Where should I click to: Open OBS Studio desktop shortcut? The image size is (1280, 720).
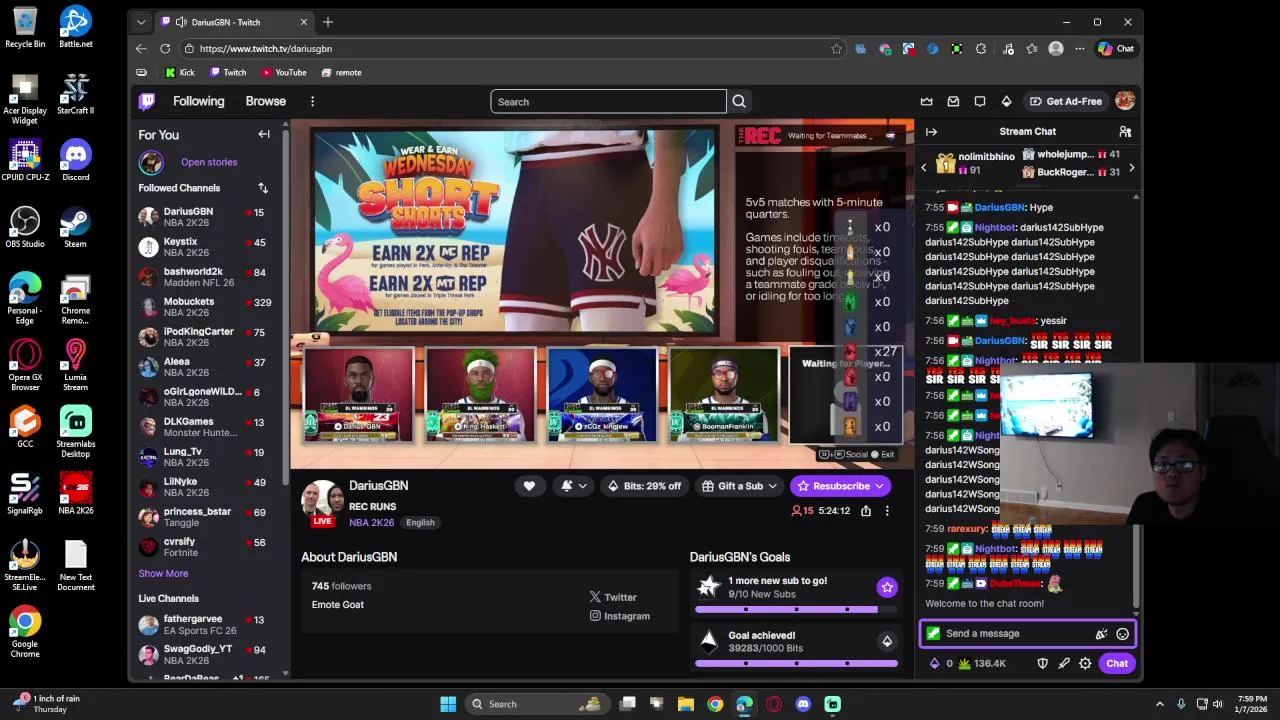[x=25, y=227]
